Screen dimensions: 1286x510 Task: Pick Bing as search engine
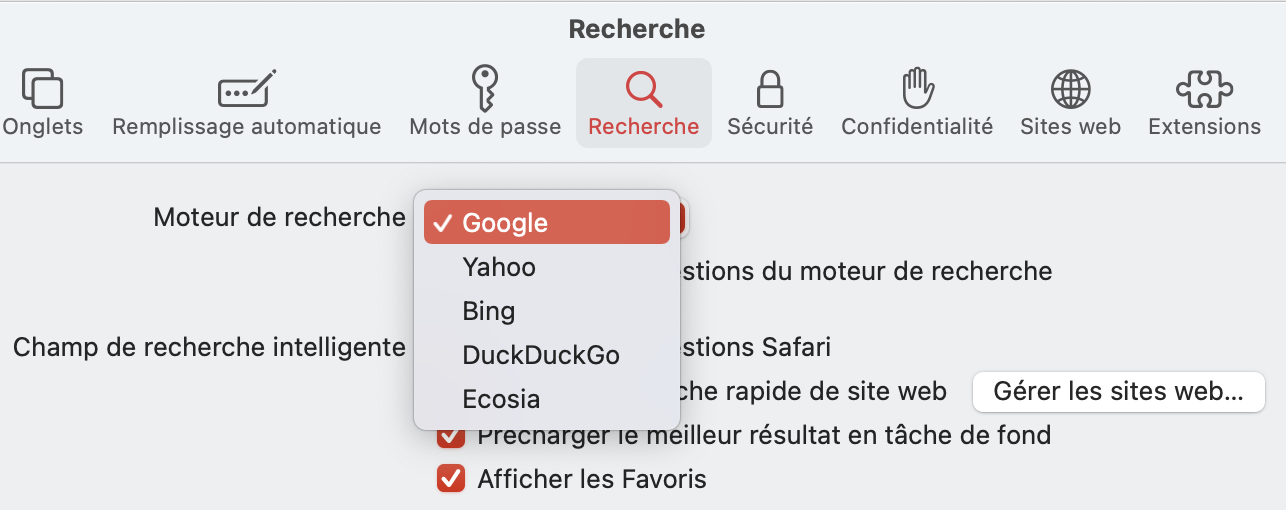pyautogui.click(x=489, y=311)
